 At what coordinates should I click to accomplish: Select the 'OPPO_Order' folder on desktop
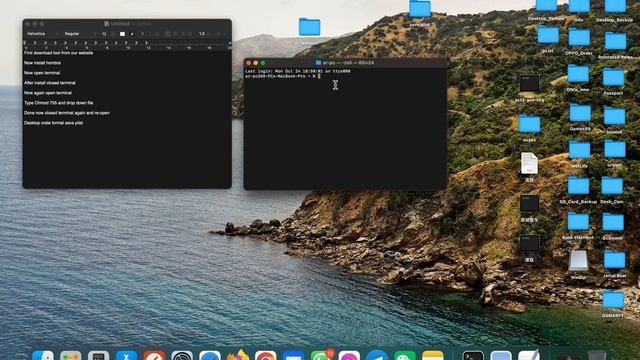579,38
